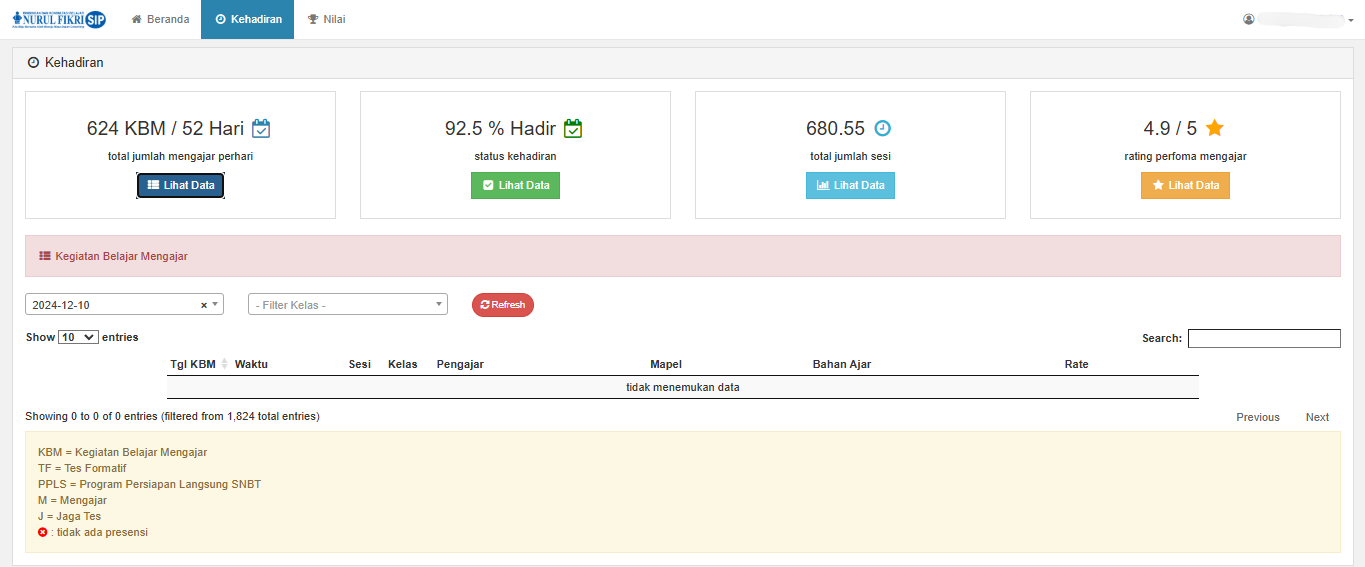Image resolution: width=1365 pixels, height=567 pixels.
Task: Click the dark blue Lihat Data button
Action: (180, 185)
